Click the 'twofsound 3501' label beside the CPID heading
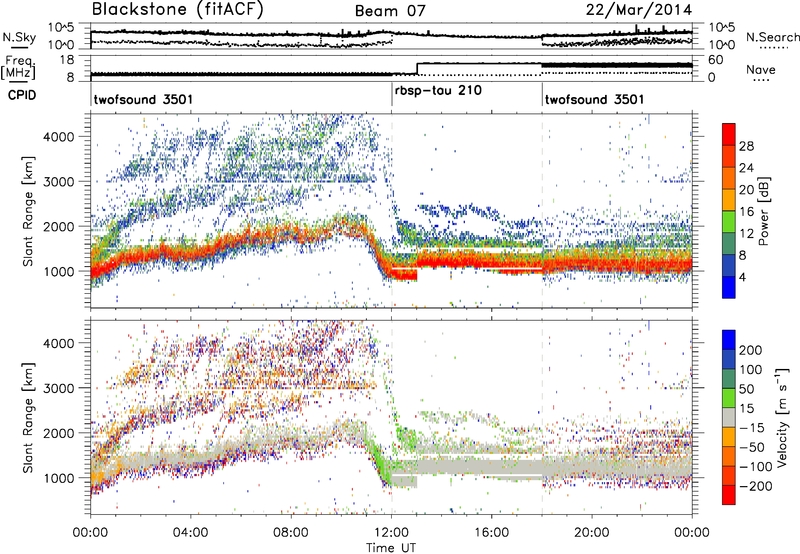Image resolution: width=800 pixels, height=554 pixels. (143, 99)
